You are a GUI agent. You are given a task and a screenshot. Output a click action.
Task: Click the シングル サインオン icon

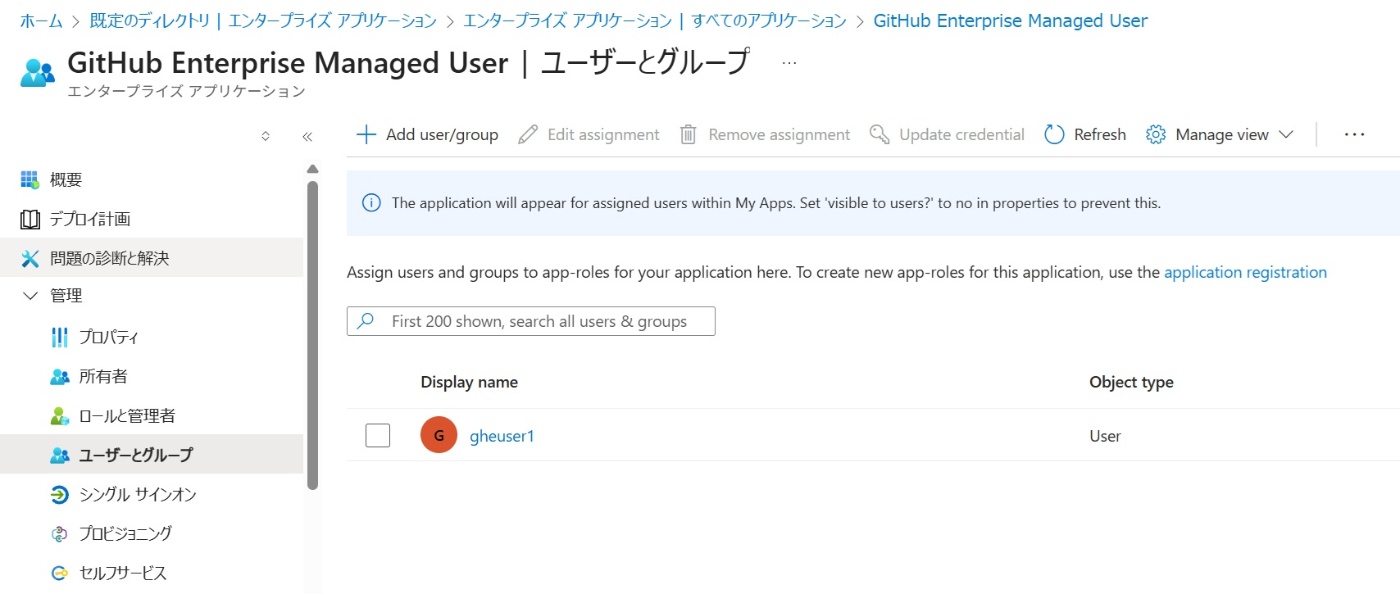coord(60,494)
